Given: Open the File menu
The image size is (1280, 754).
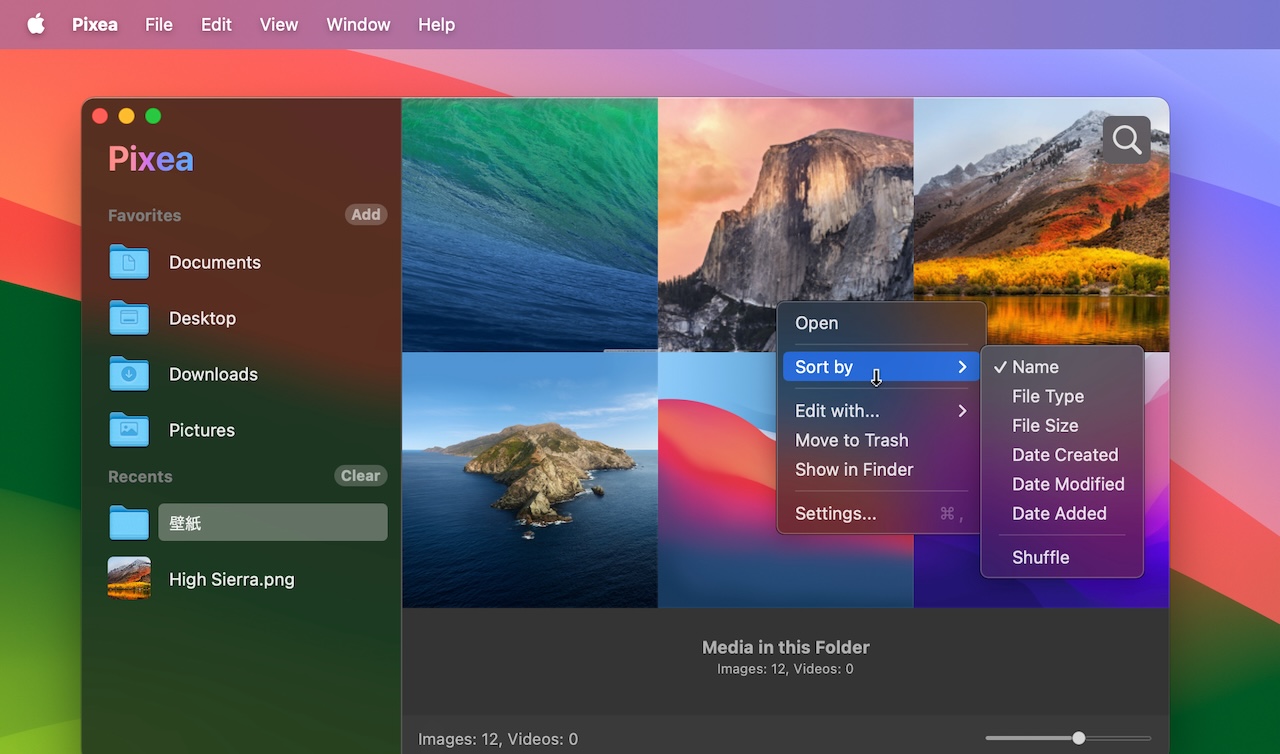Looking at the screenshot, I should (x=159, y=24).
